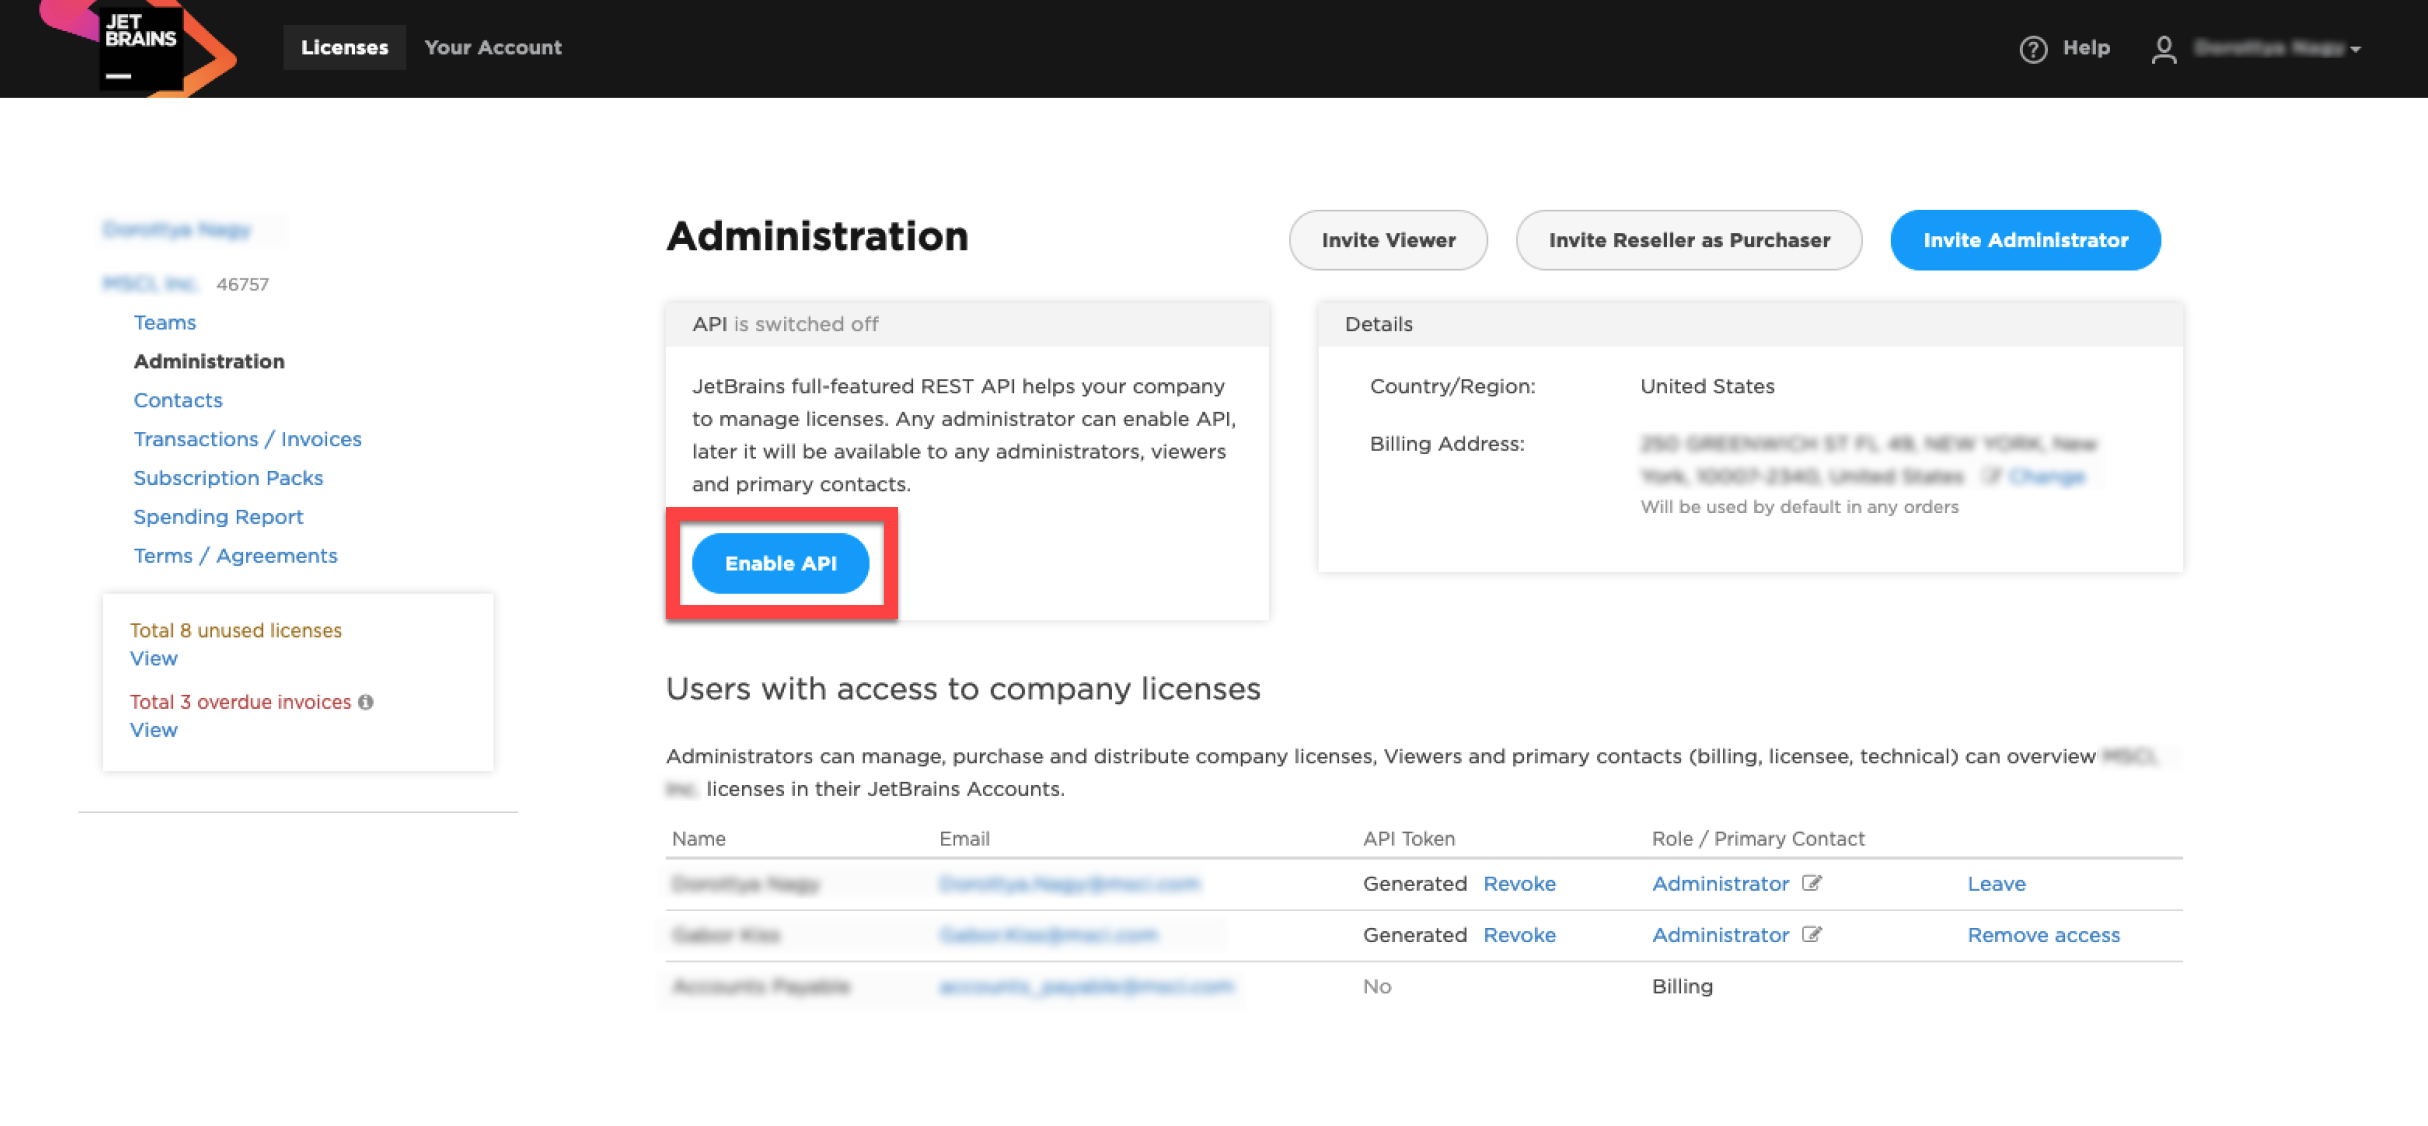Click the Leave link
This screenshot has width=2428, height=1126.
(x=1997, y=884)
